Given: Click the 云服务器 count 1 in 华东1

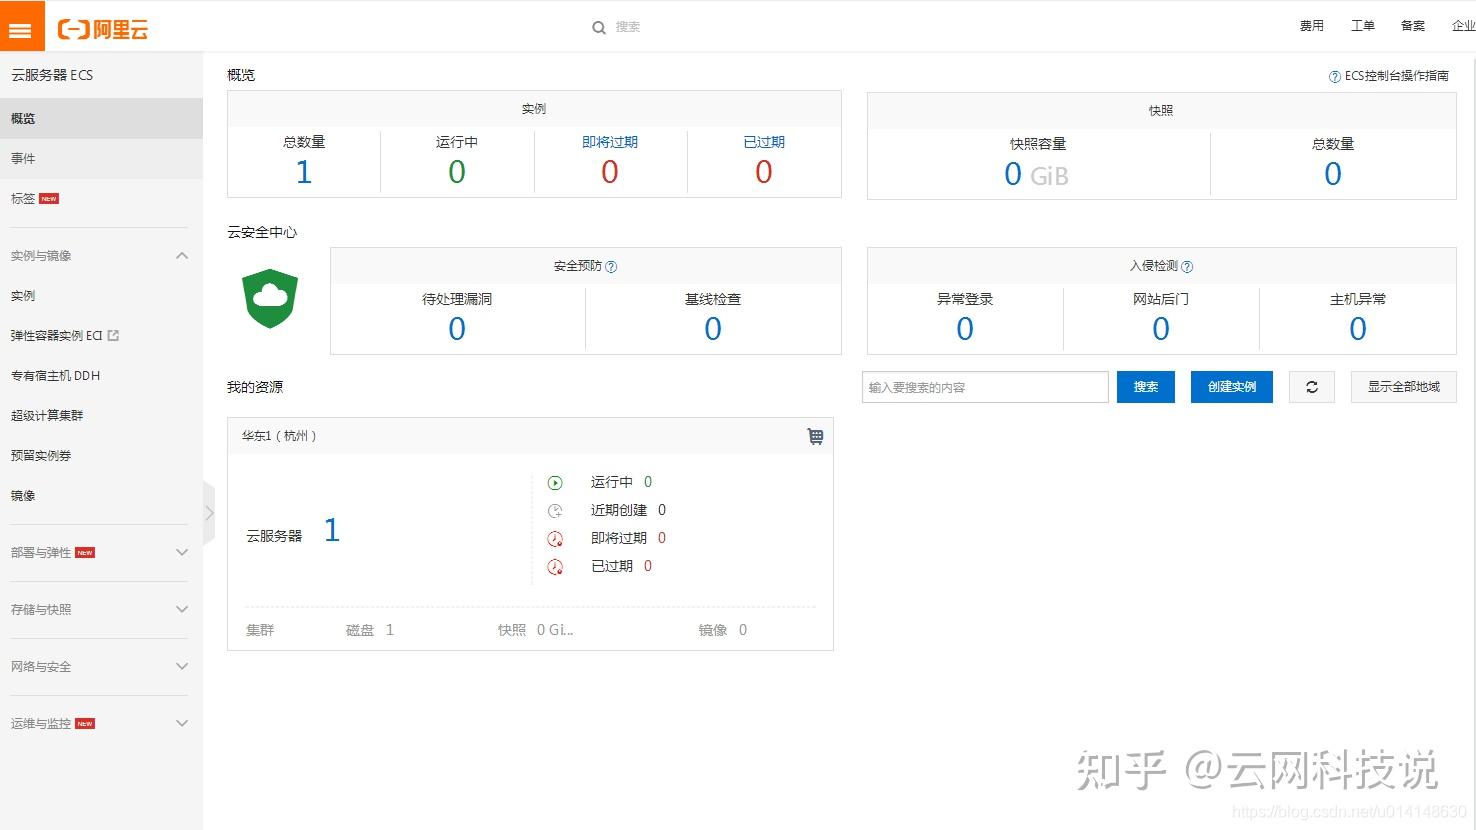Looking at the screenshot, I should pos(332,530).
